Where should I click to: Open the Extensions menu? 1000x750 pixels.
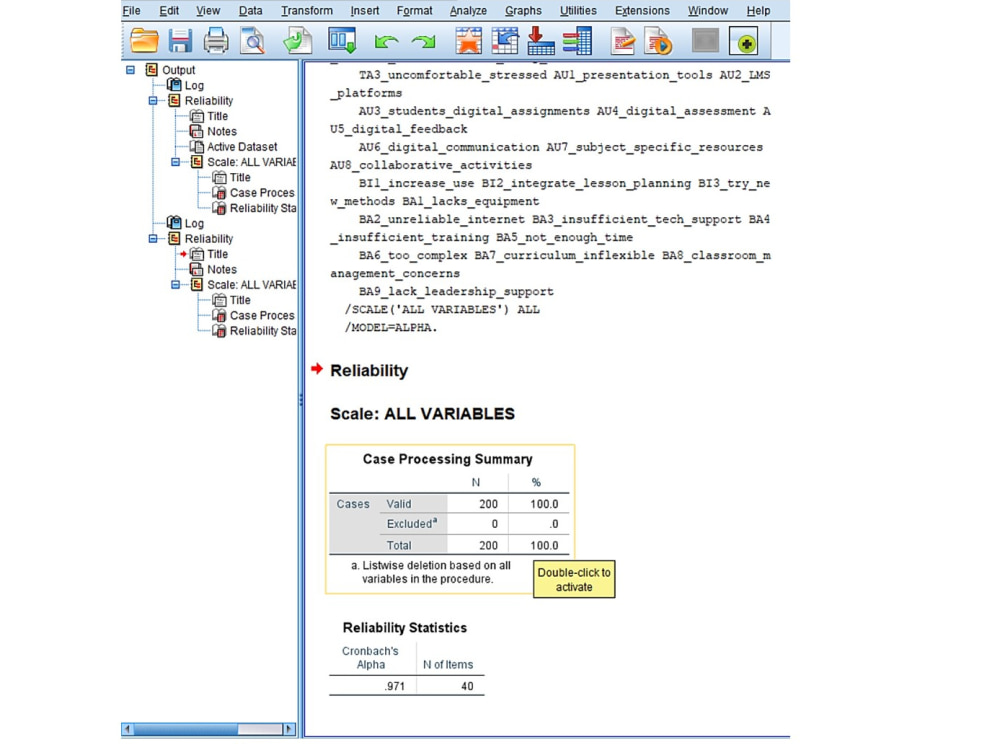[x=642, y=11]
